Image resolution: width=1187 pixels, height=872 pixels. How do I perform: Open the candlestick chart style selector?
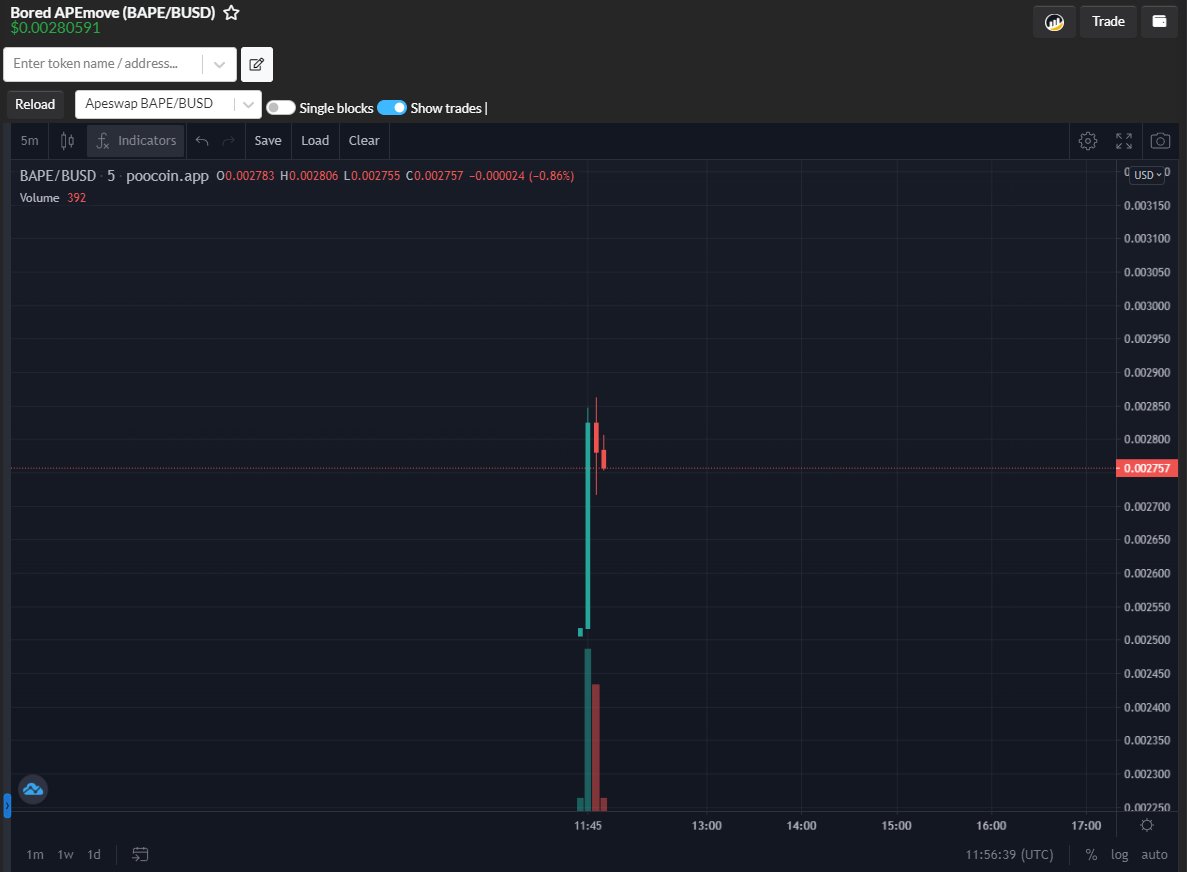coord(67,141)
